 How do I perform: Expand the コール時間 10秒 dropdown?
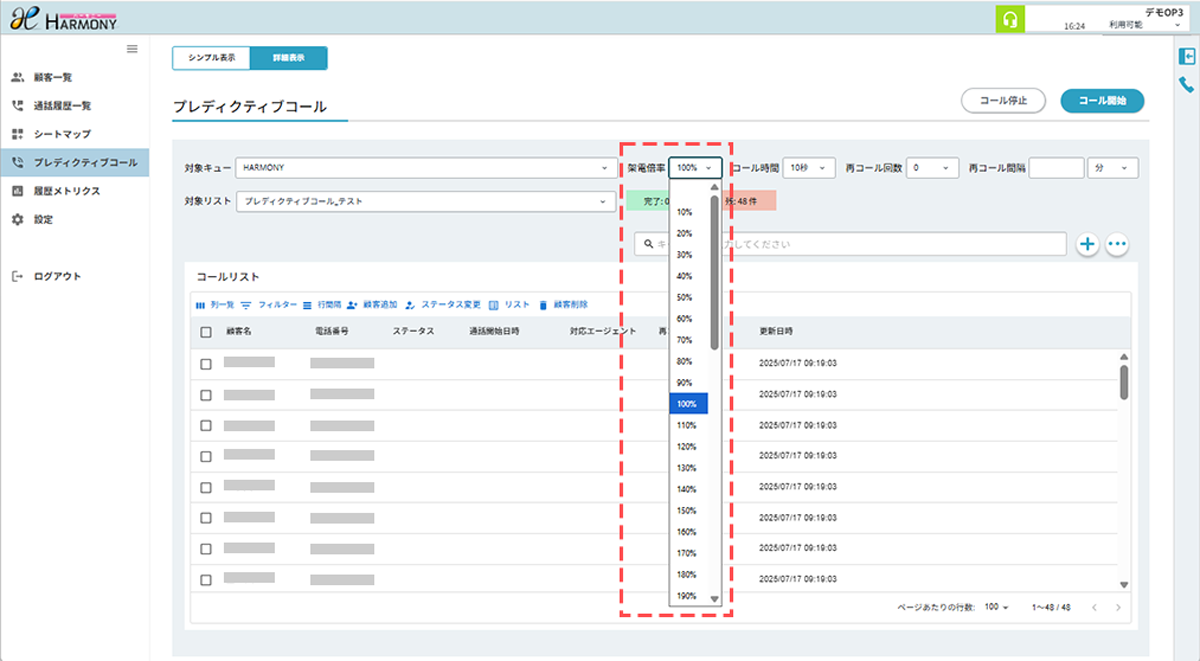pyautogui.click(x=808, y=168)
